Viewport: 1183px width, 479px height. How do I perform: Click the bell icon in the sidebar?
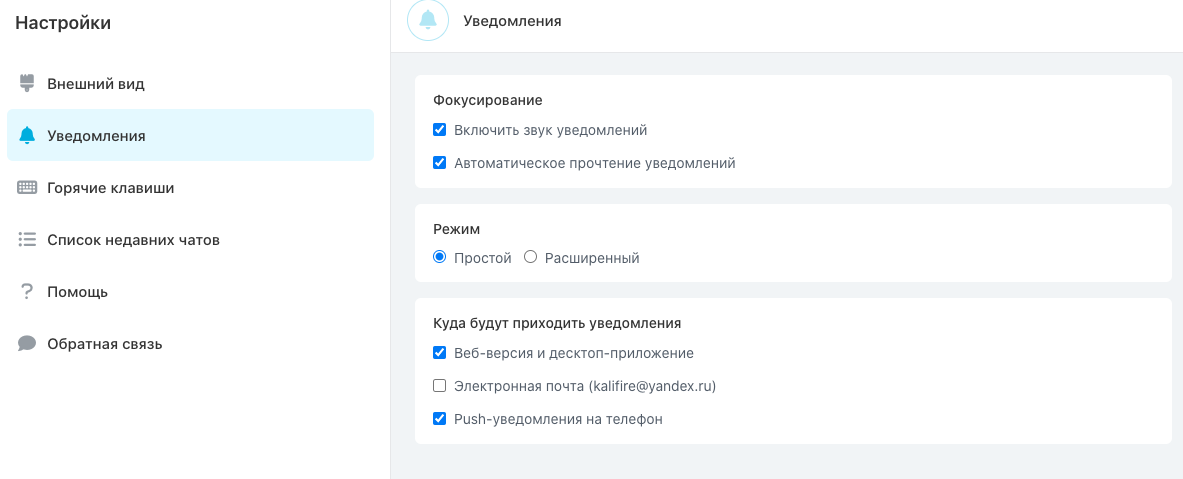point(27,135)
